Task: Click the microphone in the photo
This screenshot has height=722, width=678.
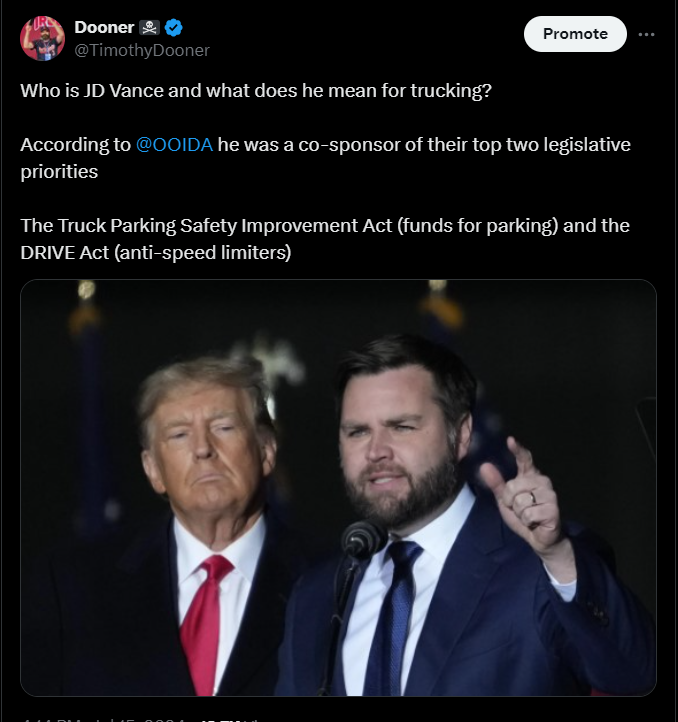Action: point(363,539)
